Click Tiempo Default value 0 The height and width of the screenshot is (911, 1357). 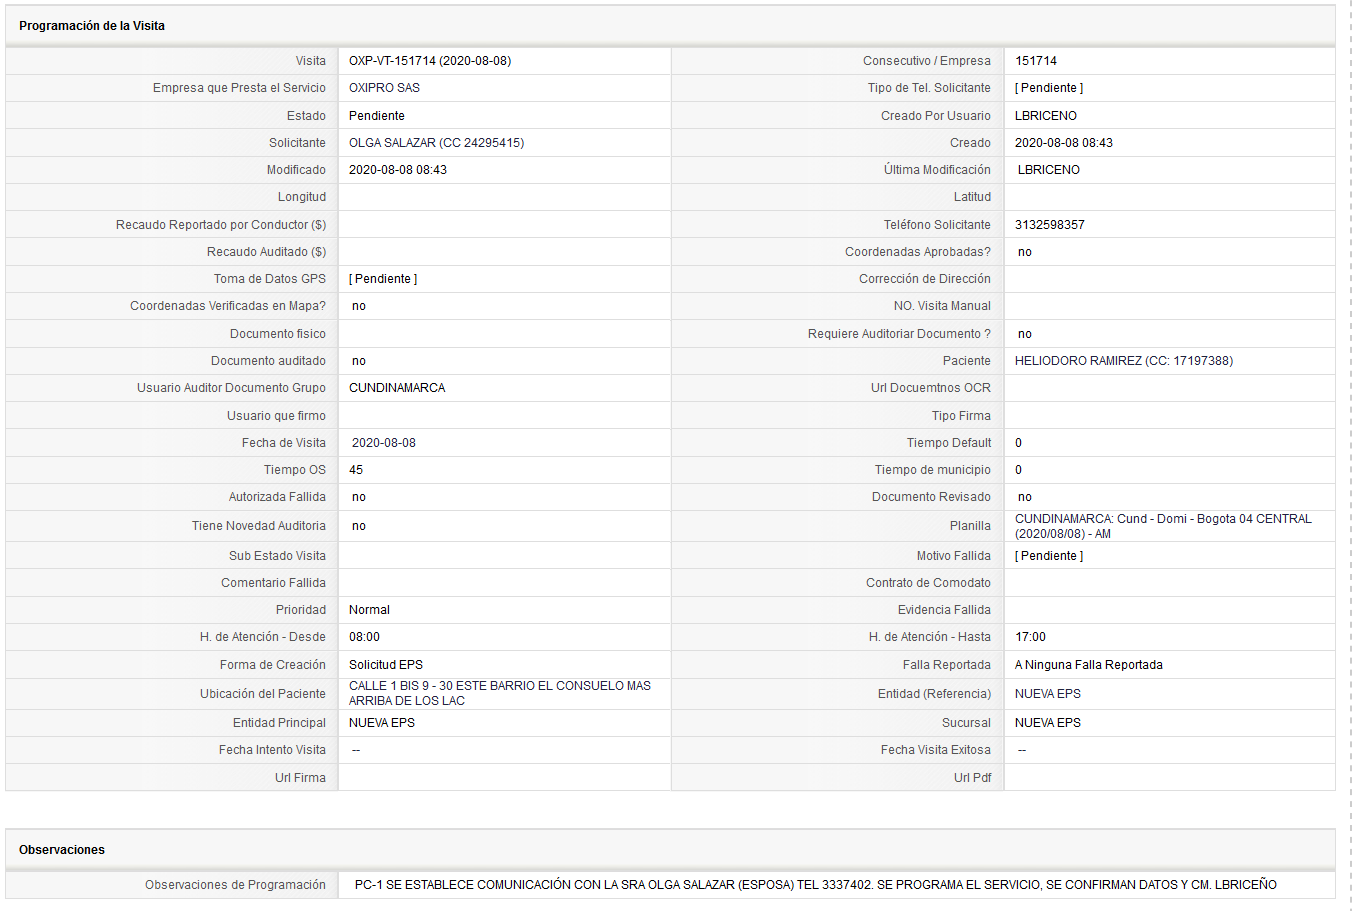[x=1019, y=443]
